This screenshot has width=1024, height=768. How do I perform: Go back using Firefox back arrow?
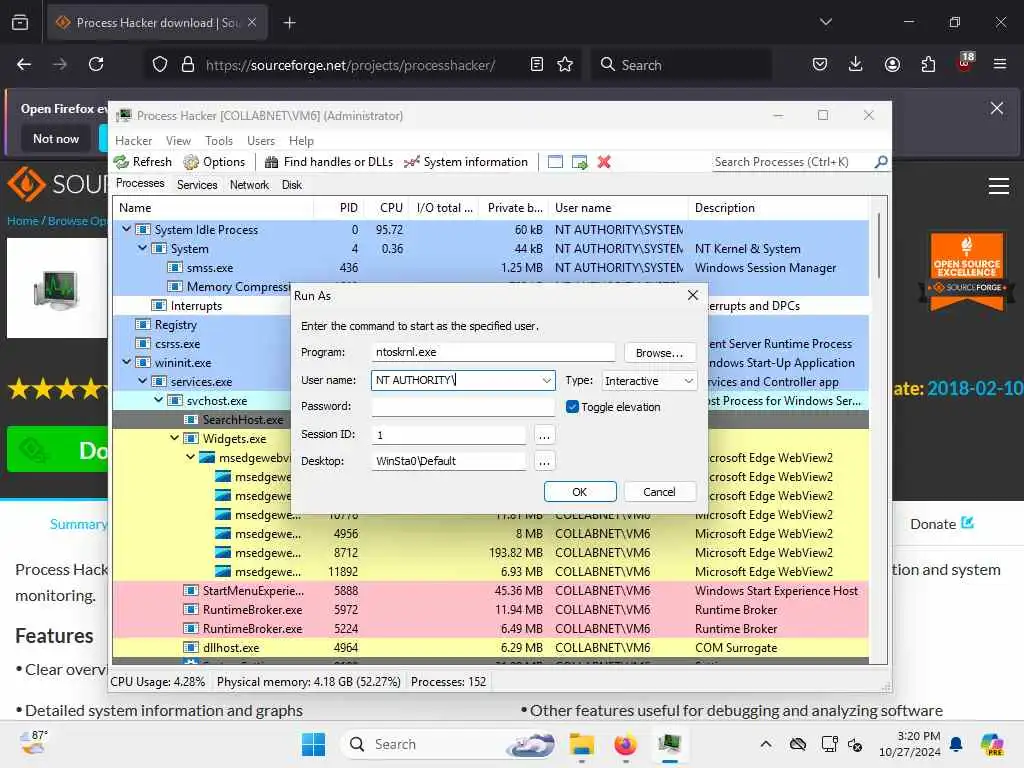(x=24, y=64)
